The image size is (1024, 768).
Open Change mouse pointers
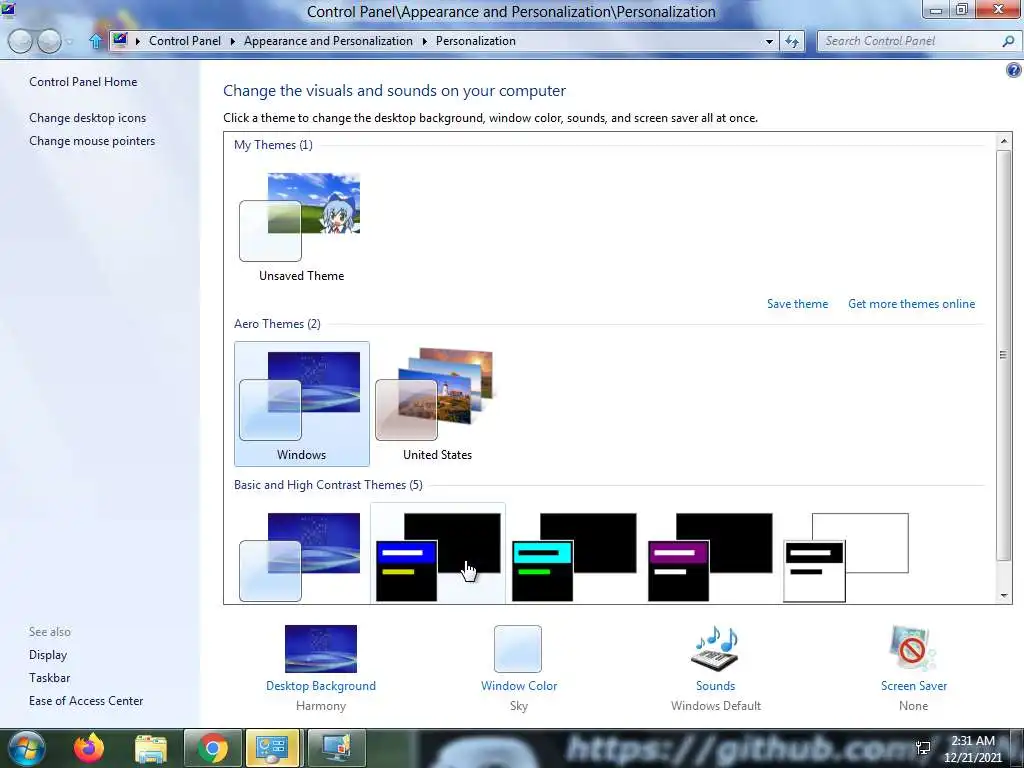click(92, 140)
